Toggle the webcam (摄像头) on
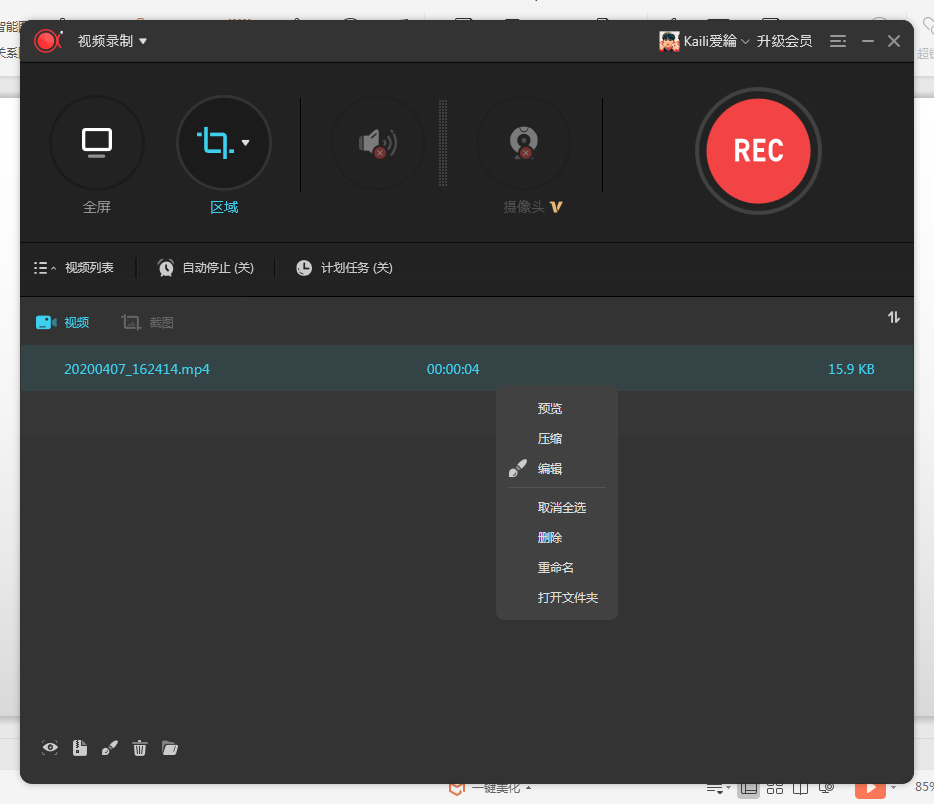The image size is (934, 804). pyautogui.click(x=524, y=143)
